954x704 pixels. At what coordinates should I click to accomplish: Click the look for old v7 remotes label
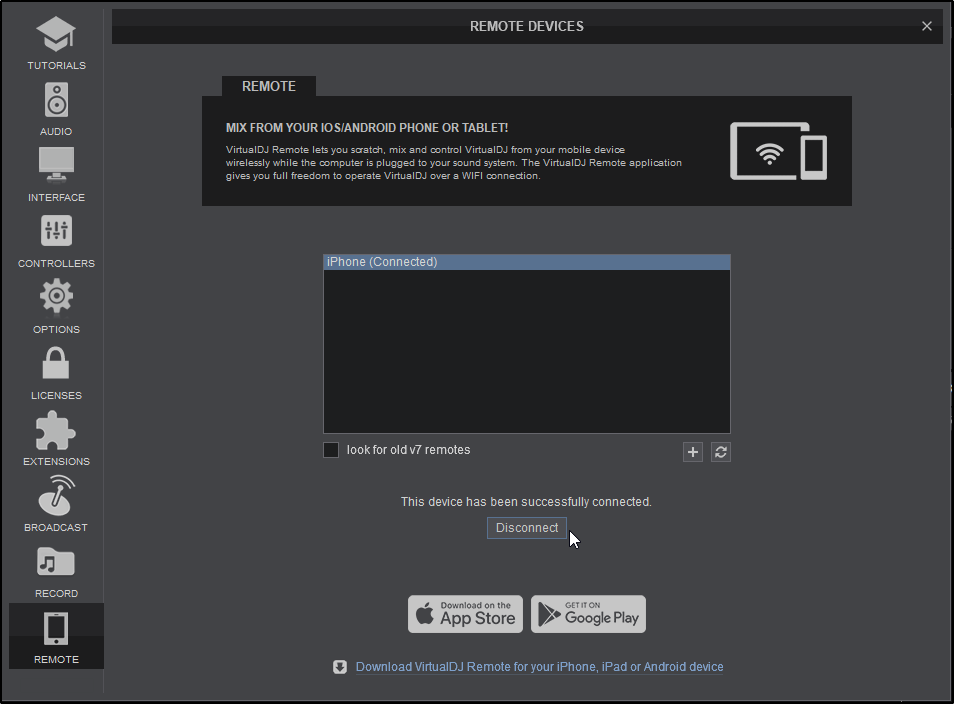coord(408,450)
